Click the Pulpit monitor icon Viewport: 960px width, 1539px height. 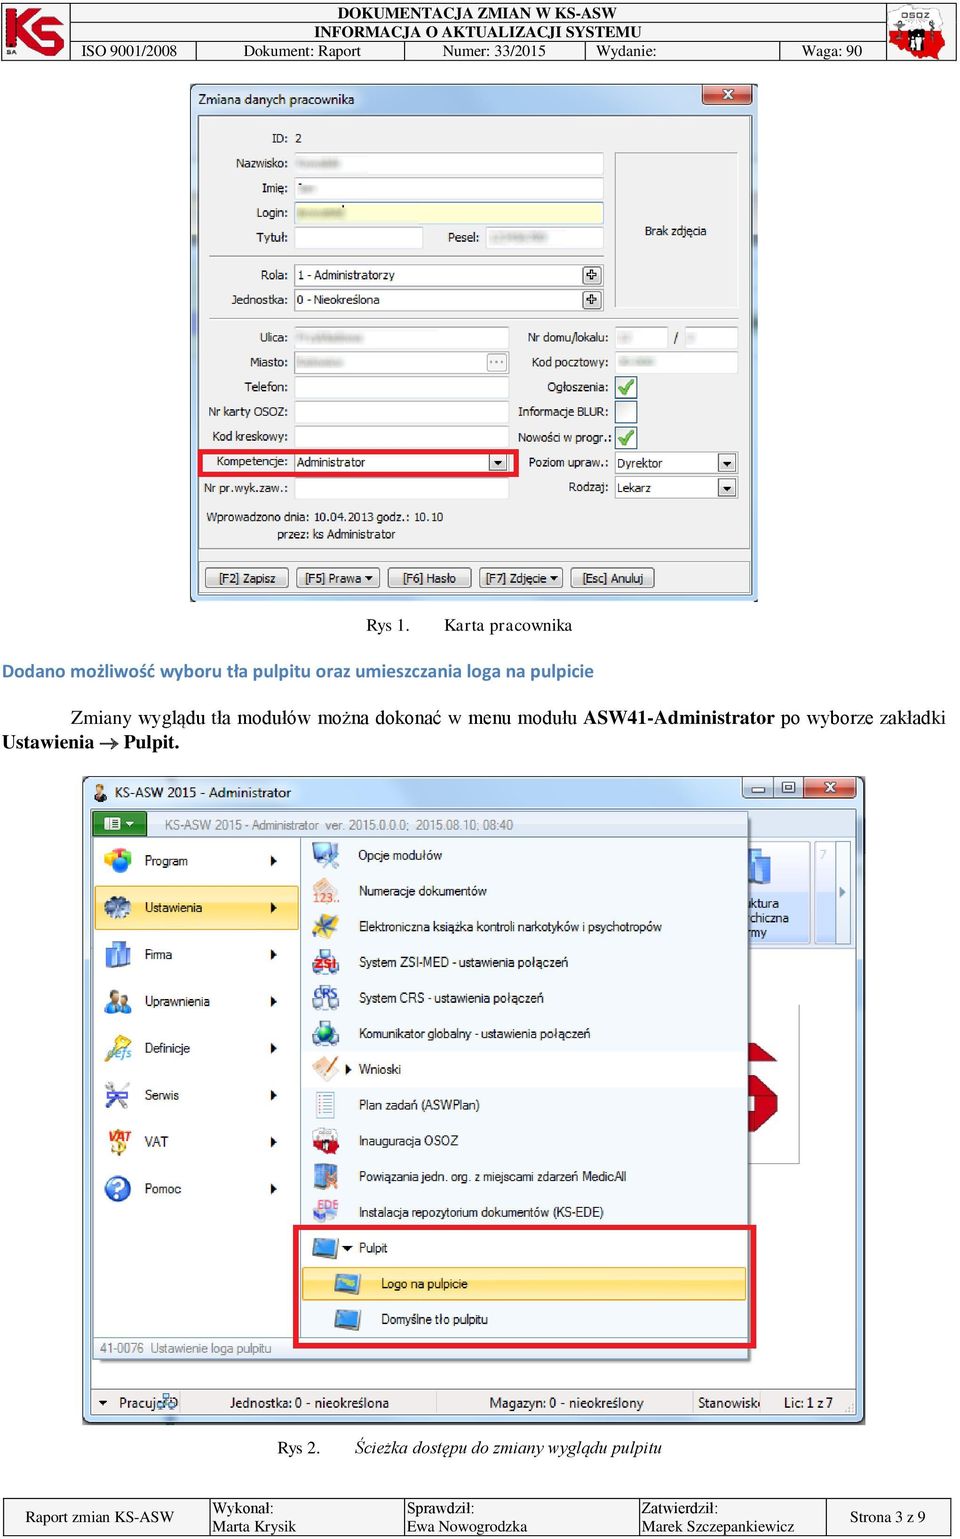[325, 1248]
